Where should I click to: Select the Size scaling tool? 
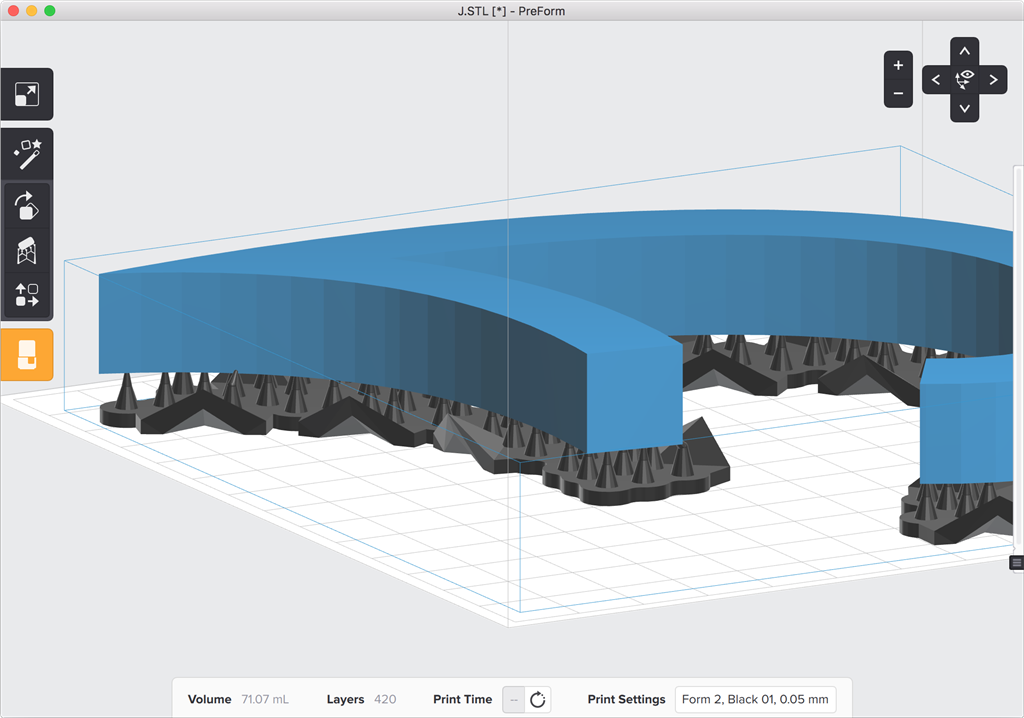click(26, 95)
